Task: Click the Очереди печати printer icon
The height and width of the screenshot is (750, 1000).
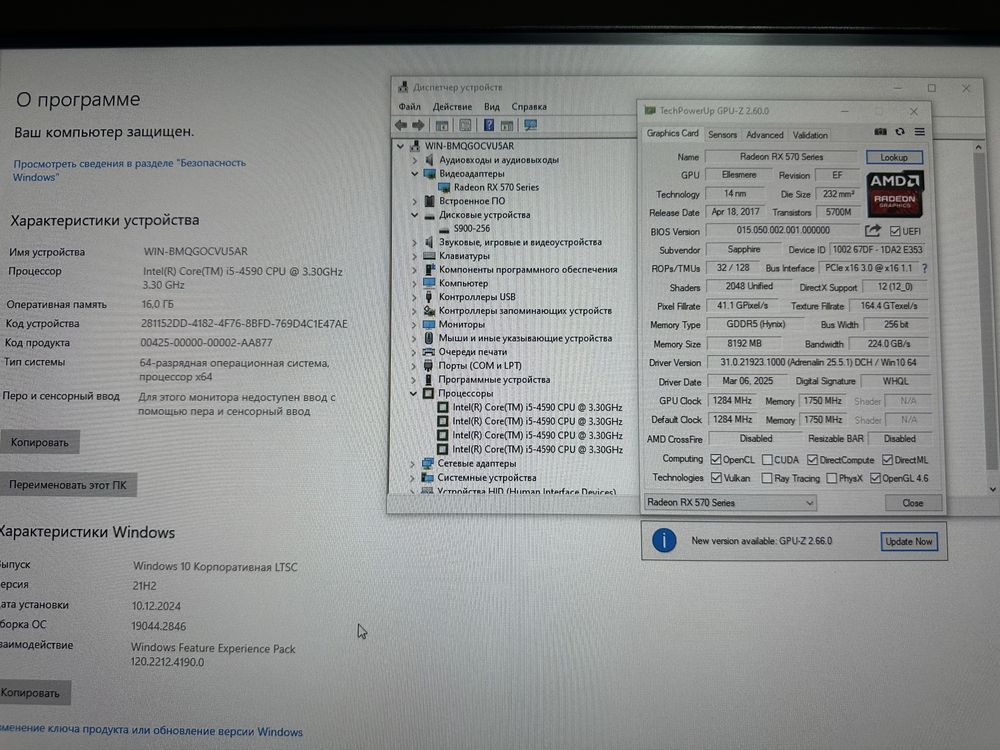Action: (x=429, y=352)
